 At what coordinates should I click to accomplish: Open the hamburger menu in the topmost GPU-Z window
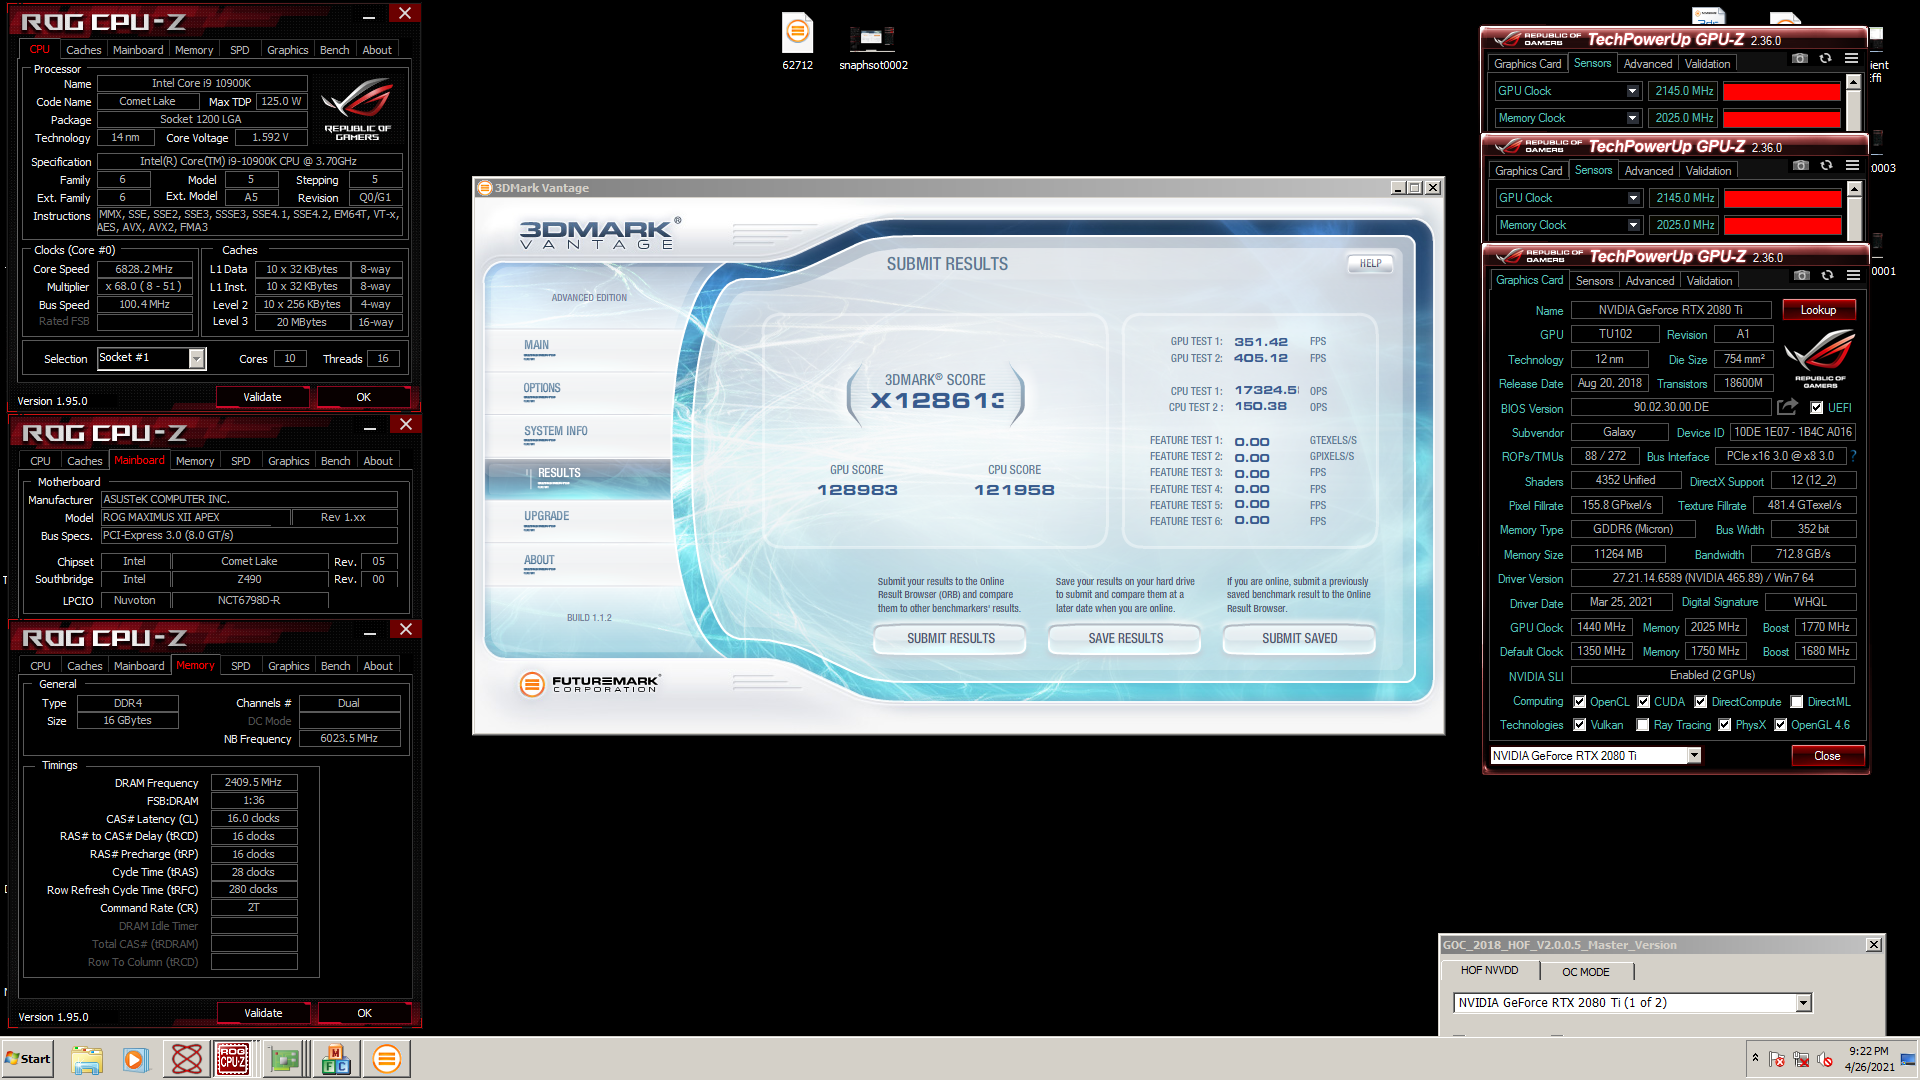tap(1852, 59)
